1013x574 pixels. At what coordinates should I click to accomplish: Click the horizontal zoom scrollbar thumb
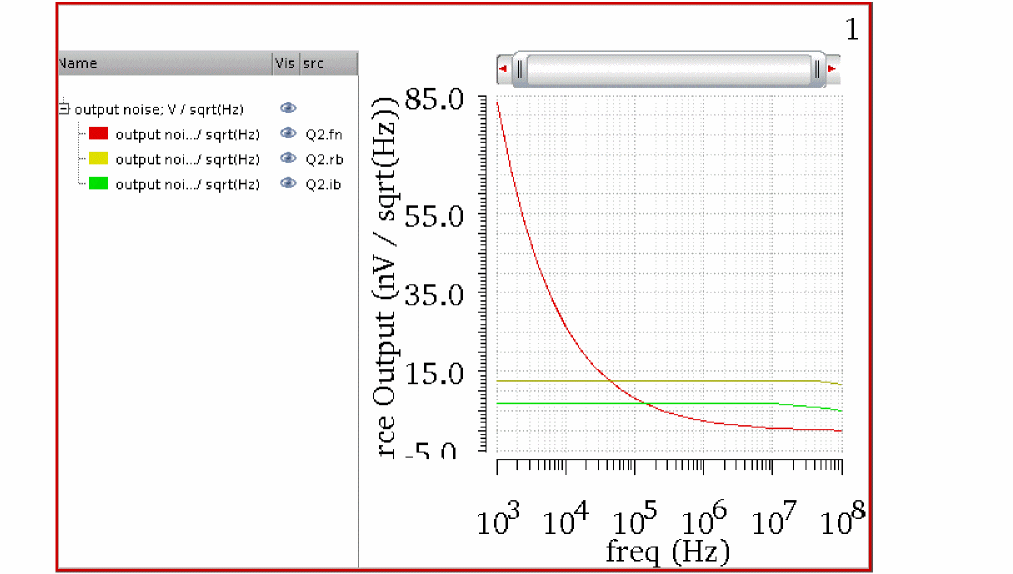669,69
